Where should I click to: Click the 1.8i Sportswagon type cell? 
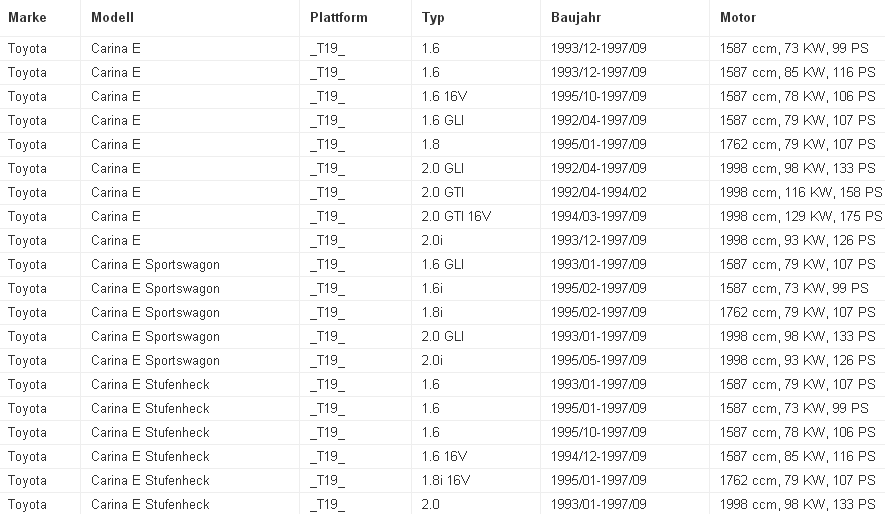click(433, 312)
